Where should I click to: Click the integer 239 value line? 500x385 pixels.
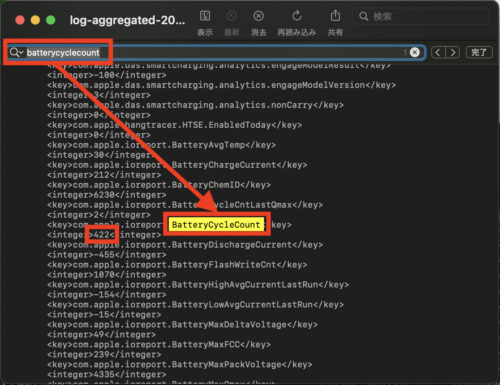(104, 355)
